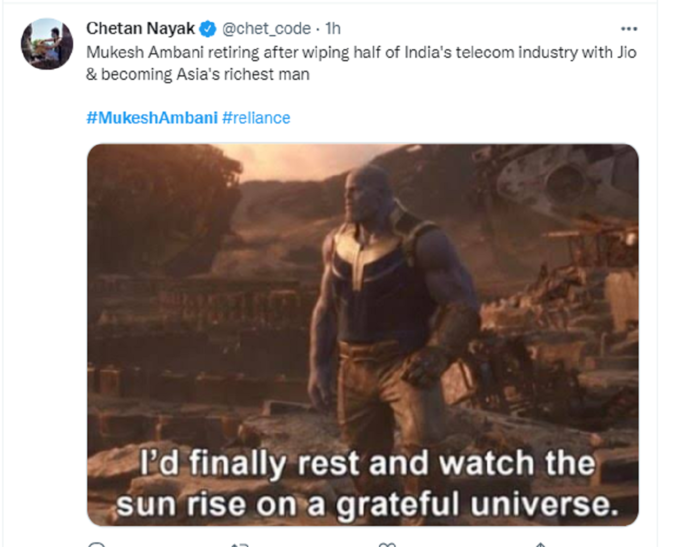Image resolution: width=680 pixels, height=547 pixels.
Task: Click the line "& becoming Asia's richest man"
Action: pos(198,75)
